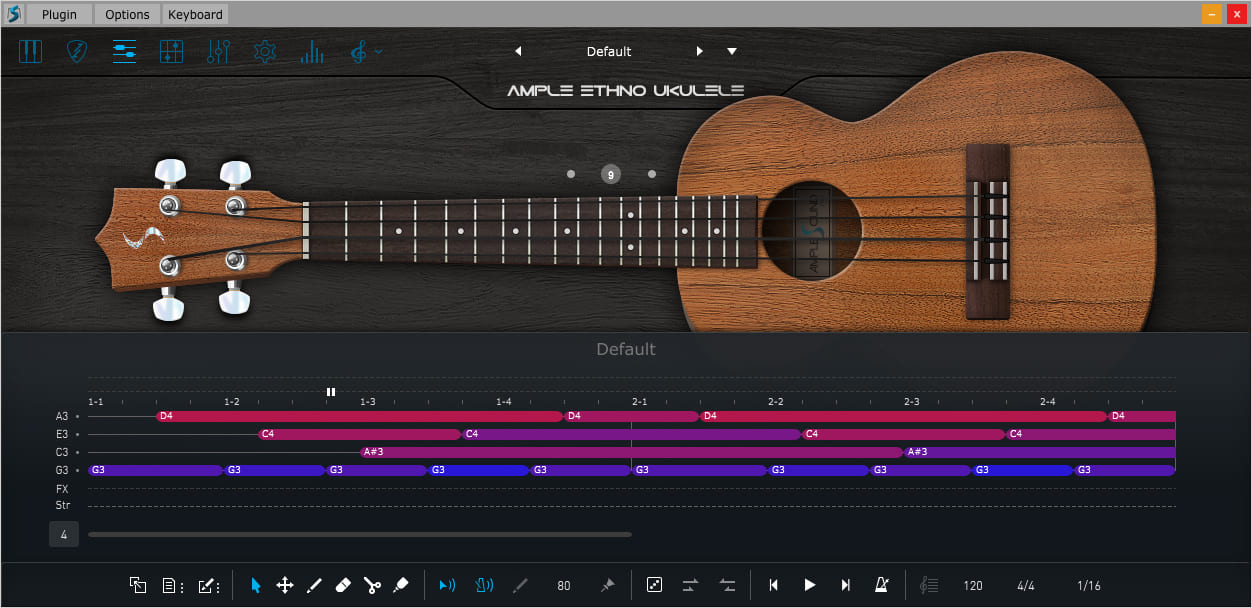Screen dimensions: 1252x608
Task: Open the 1/16 grid size selector
Action: click(x=1089, y=586)
